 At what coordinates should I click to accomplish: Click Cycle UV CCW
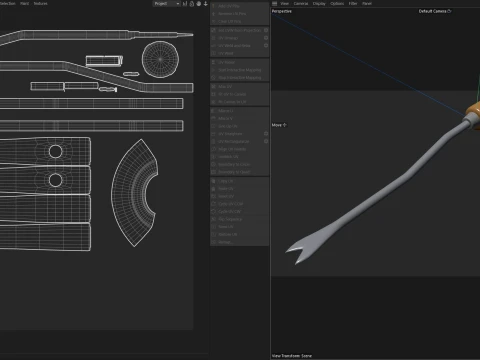coord(239,204)
